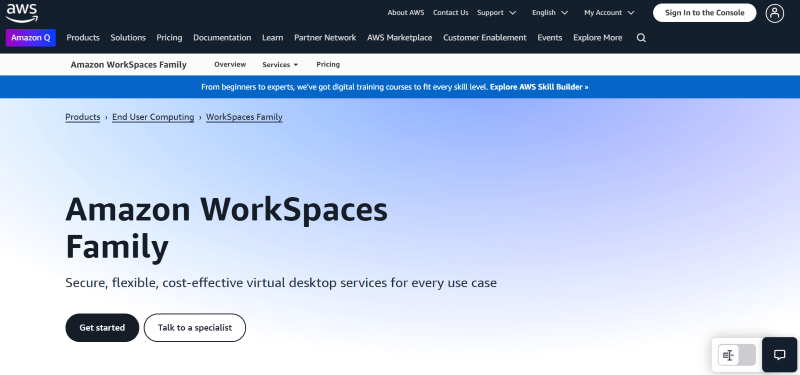Click Talk to a specialist button
This screenshot has height=375, width=800.
click(x=195, y=328)
